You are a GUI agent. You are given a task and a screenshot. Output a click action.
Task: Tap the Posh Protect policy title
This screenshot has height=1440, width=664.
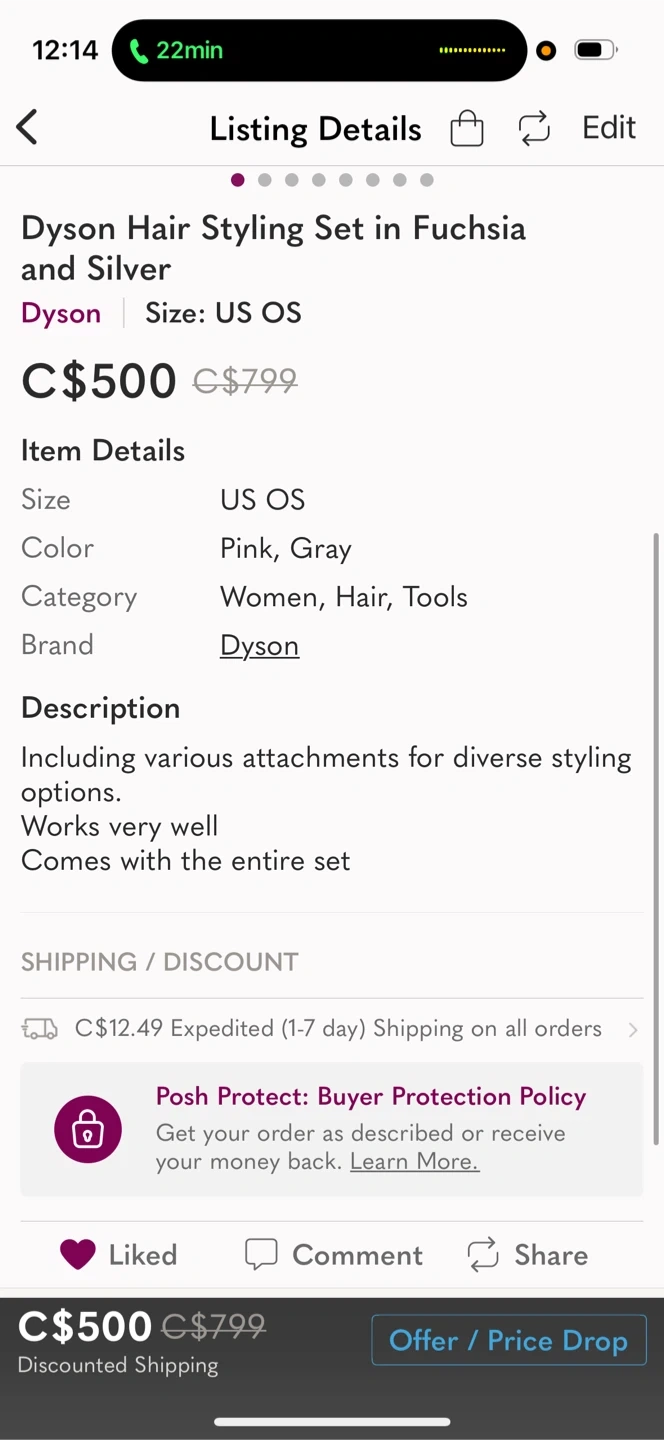(x=371, y=1096)
